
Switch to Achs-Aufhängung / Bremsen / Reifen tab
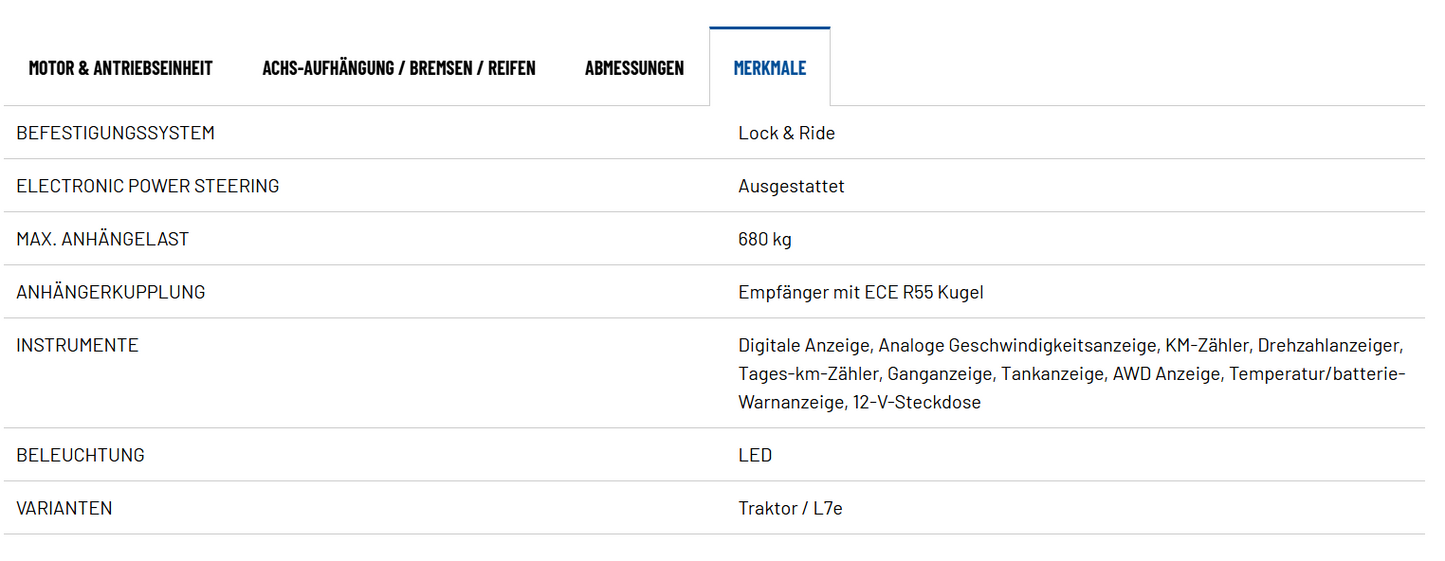pyautogui.click(x=399, y=68)
